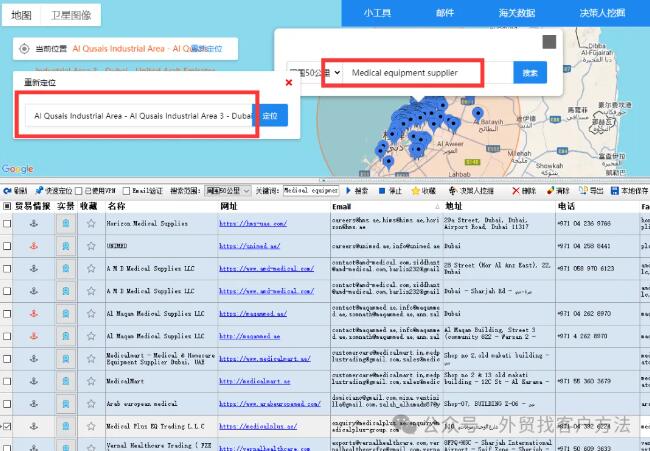The image size is (650, 451).
Task: Check the MedicalMart row checkbox
Action: pos(7,381)
